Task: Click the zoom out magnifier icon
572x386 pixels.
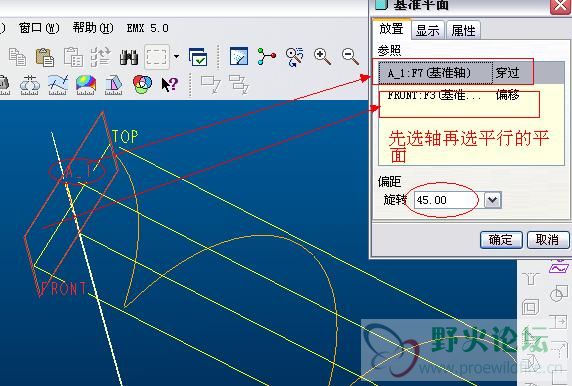Action: 350,57
